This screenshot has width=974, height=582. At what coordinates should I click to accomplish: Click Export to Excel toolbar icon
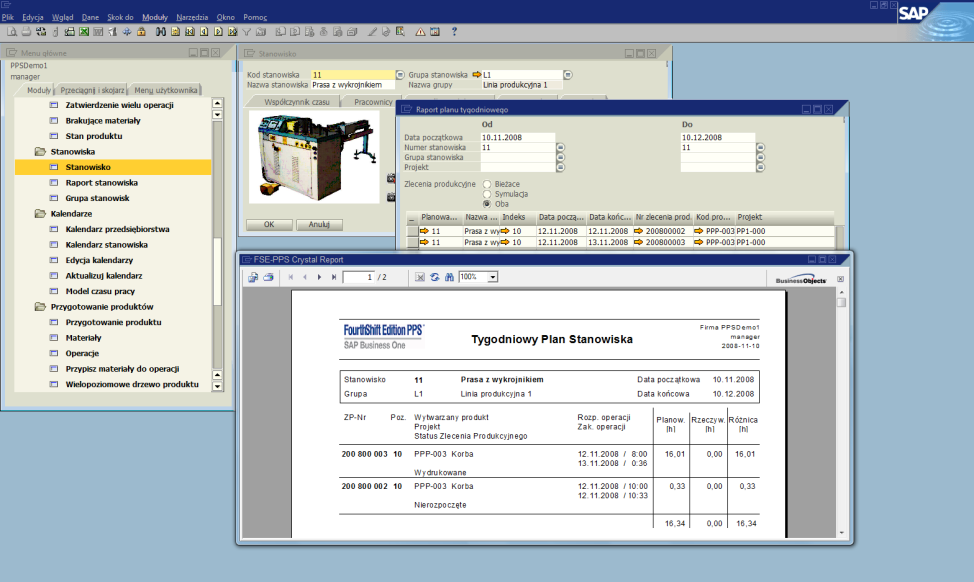tap(83, 32)
